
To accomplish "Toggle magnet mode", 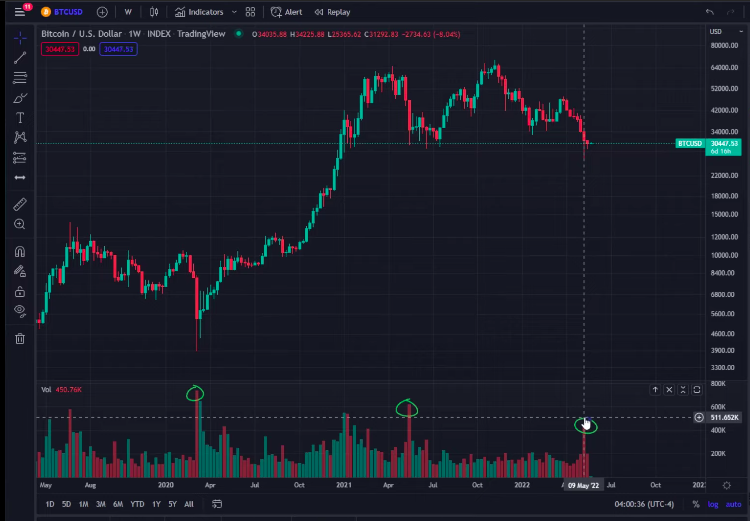I will [20, 252].
